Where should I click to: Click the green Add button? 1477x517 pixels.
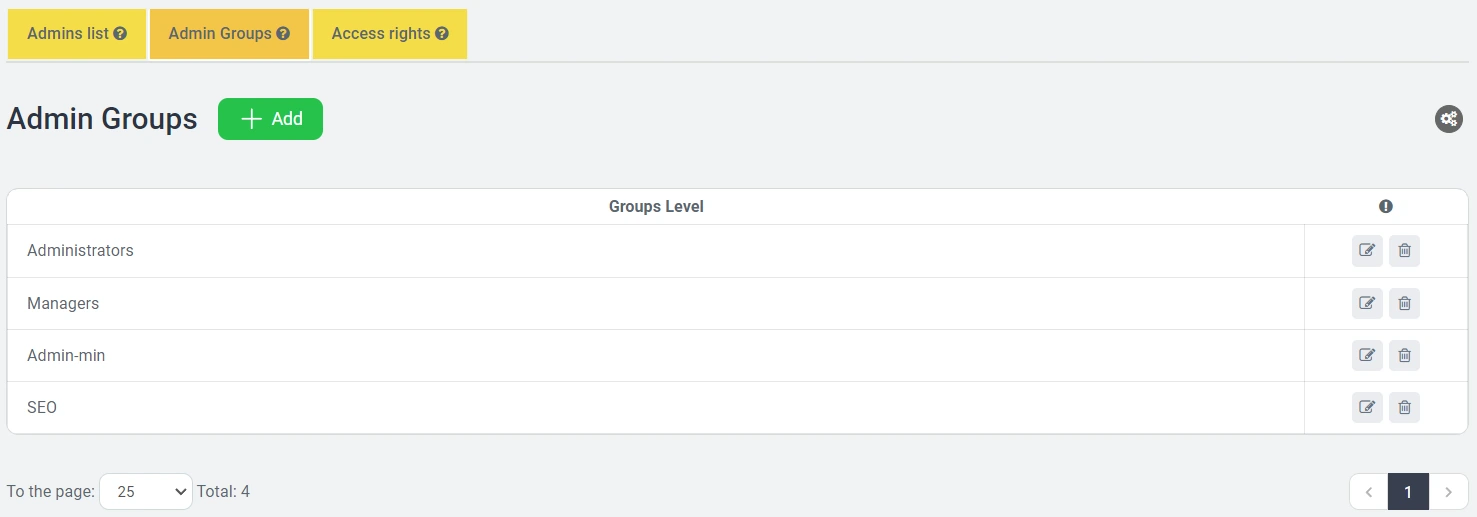tap(270, 119)
